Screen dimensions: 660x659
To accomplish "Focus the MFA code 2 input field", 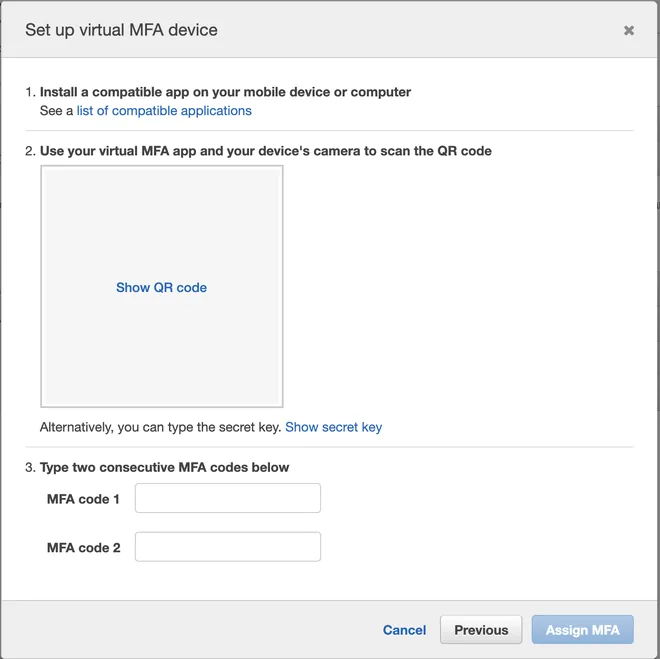I will coord(228,547).
